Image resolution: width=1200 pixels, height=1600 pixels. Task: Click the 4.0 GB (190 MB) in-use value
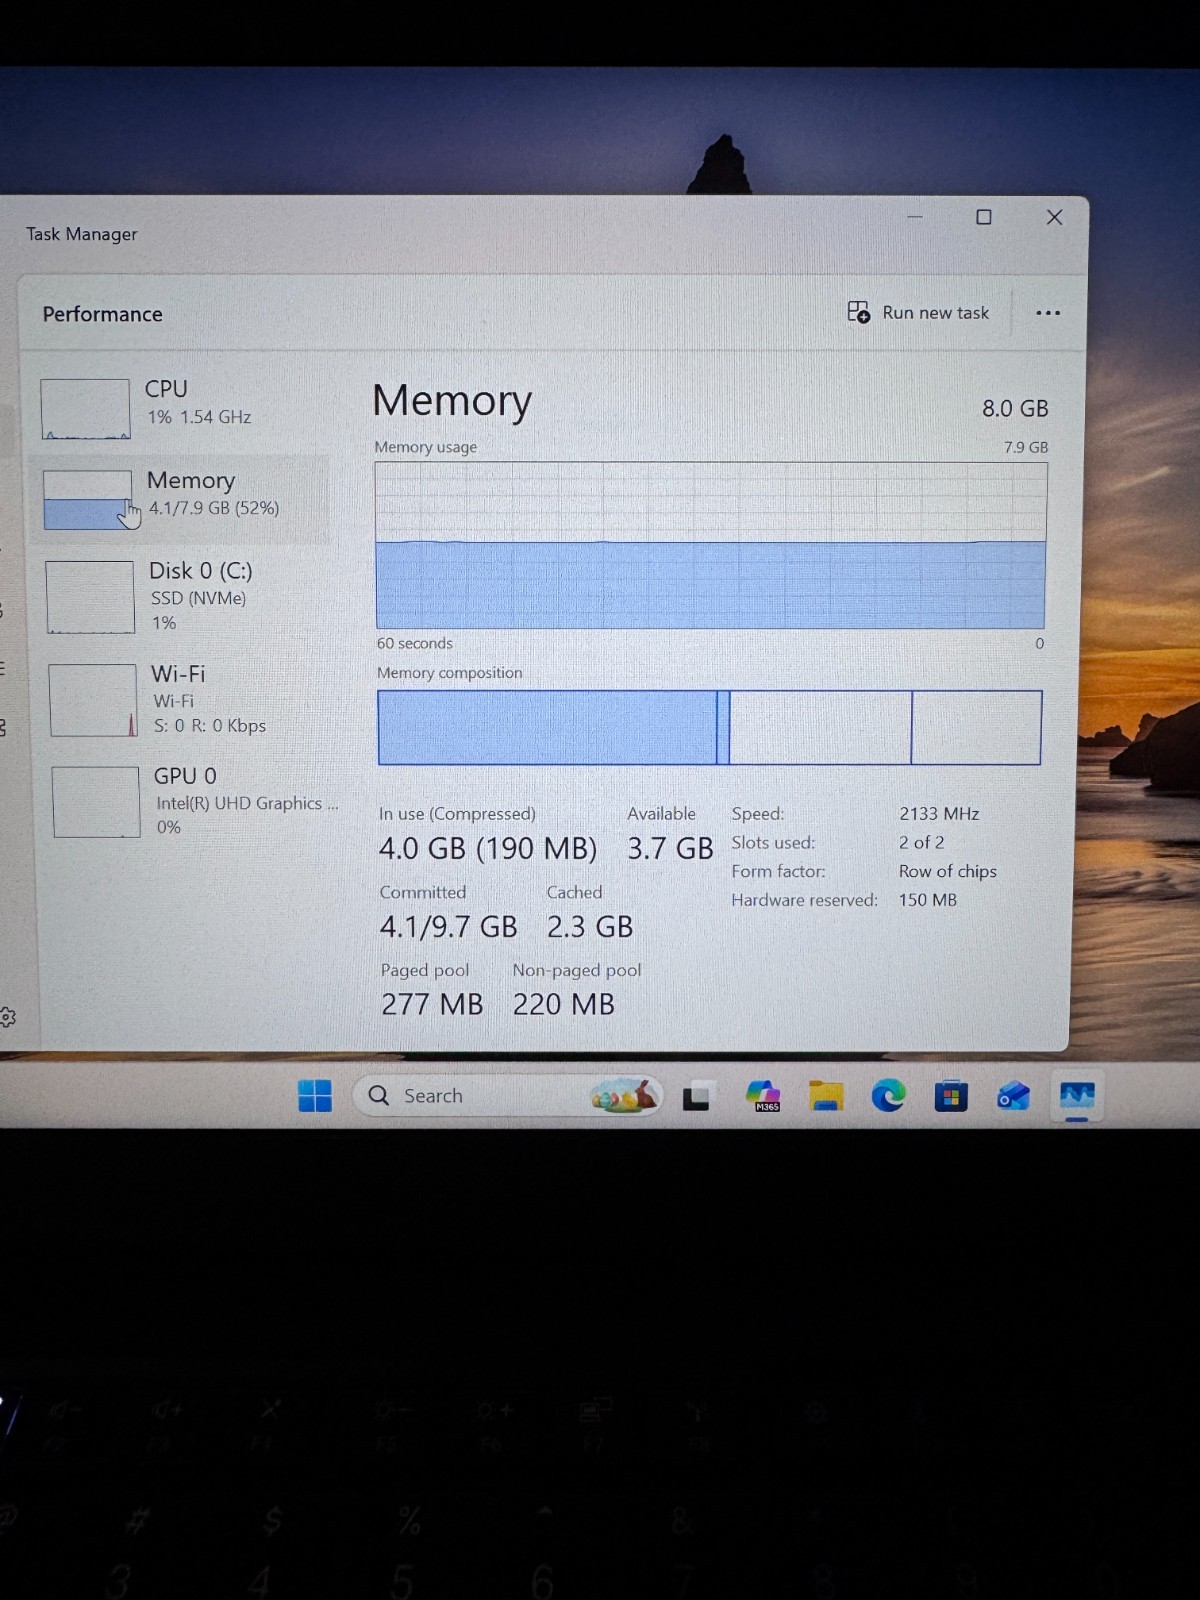[x=488, y=849]
